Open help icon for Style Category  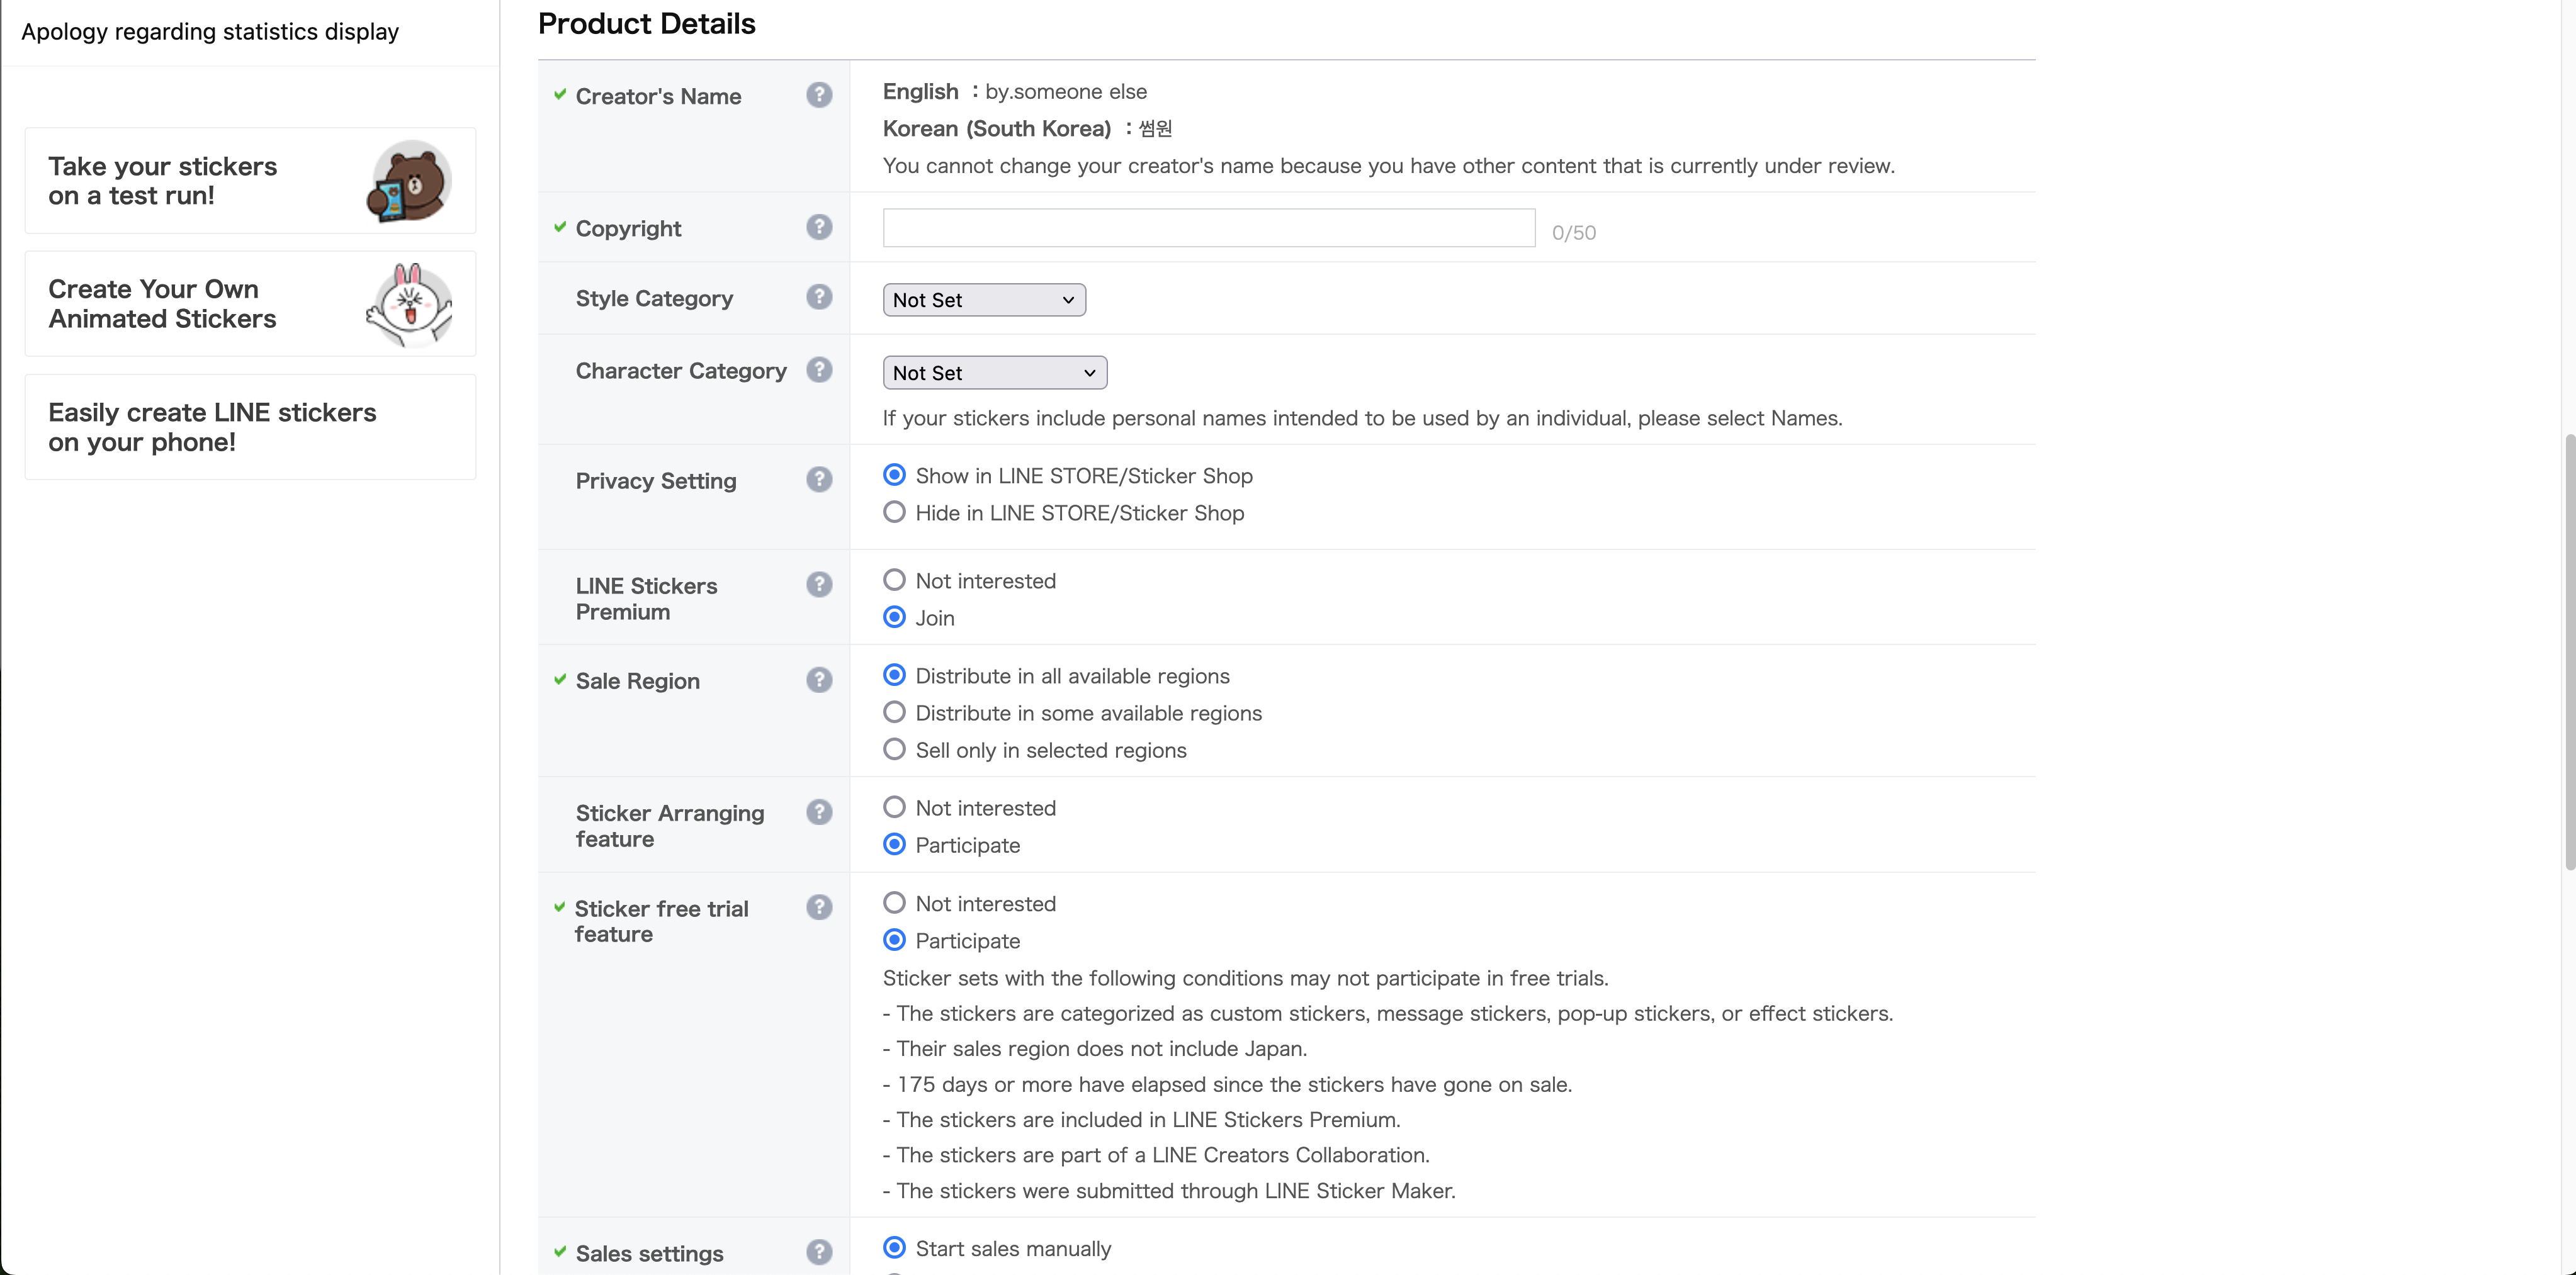click(x=819, y=297)
